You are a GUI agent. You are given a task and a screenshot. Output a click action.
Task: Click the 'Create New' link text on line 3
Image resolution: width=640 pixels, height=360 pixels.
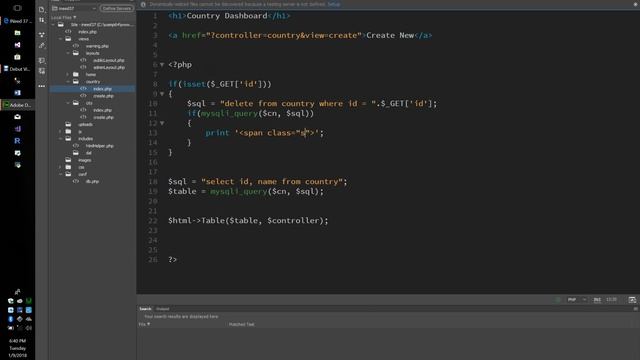(x=390, y=35)
